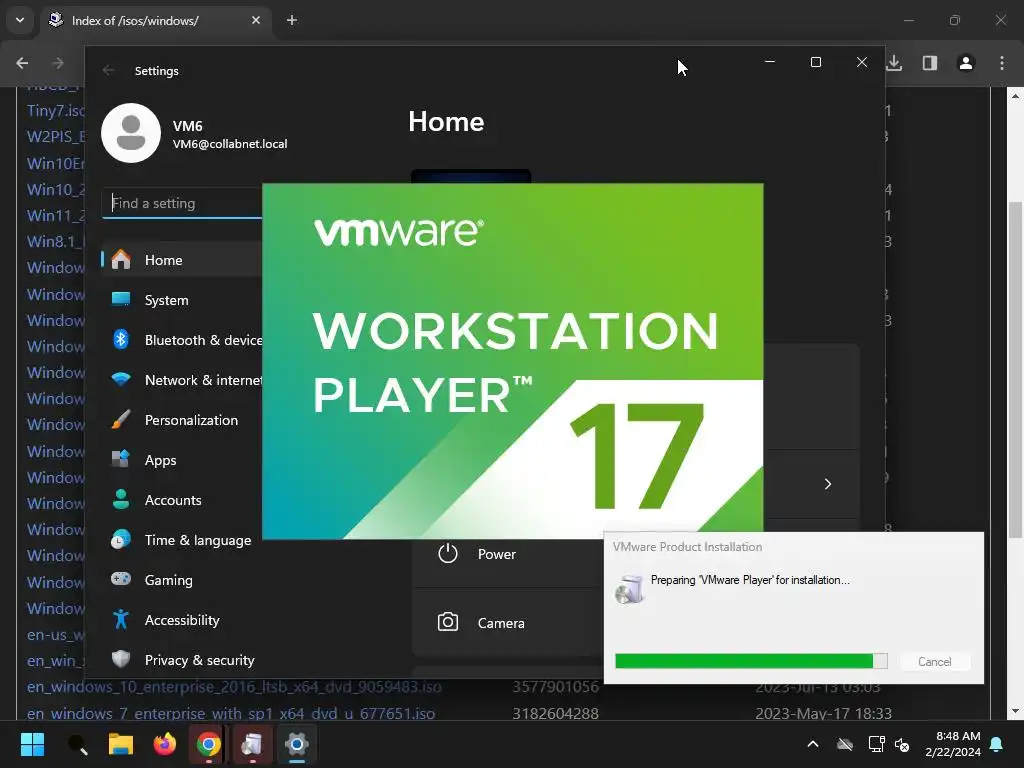Click the Find a setting field

click(182, 203)
